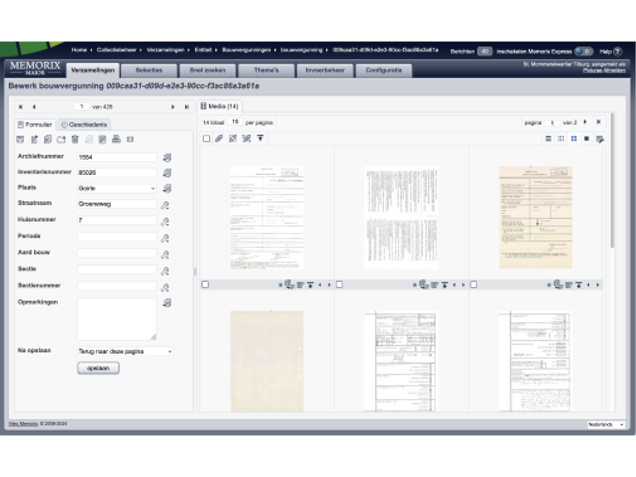The image size is (636, 477).
Task: Click the trash delete icon in form toolbar
Action: coord(75,139)
